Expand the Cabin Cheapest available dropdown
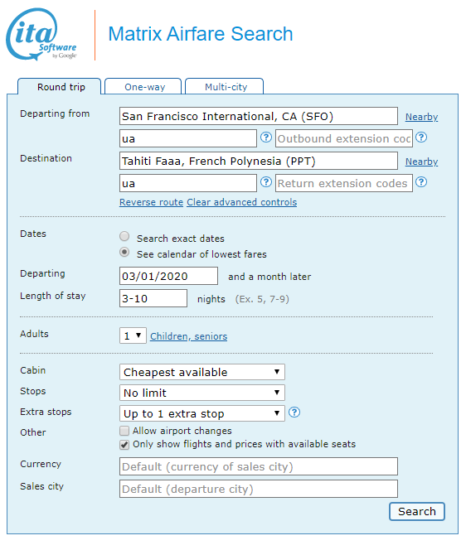 coord(202,372)
